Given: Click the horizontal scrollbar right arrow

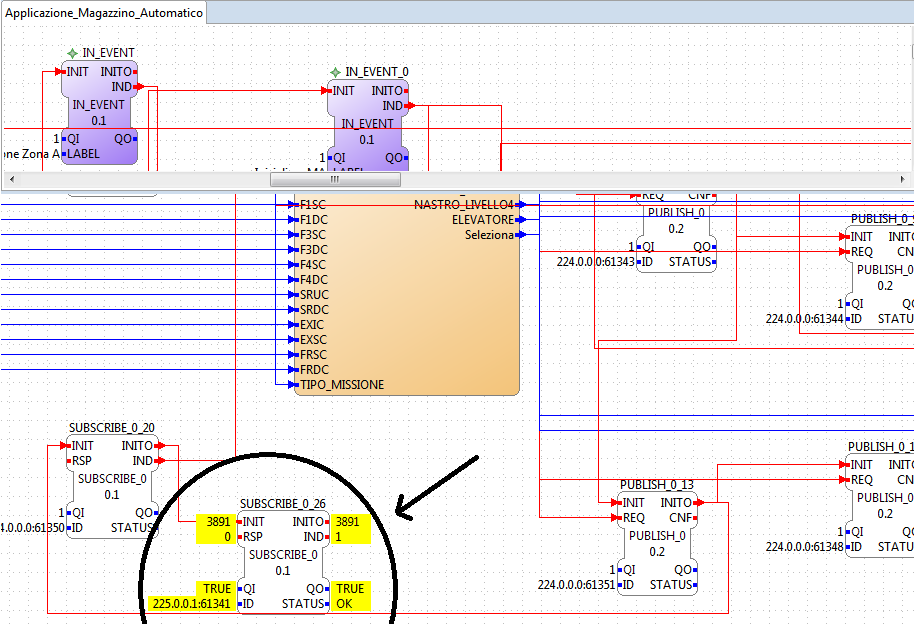Looking at the screenshot, I should 902,180.
